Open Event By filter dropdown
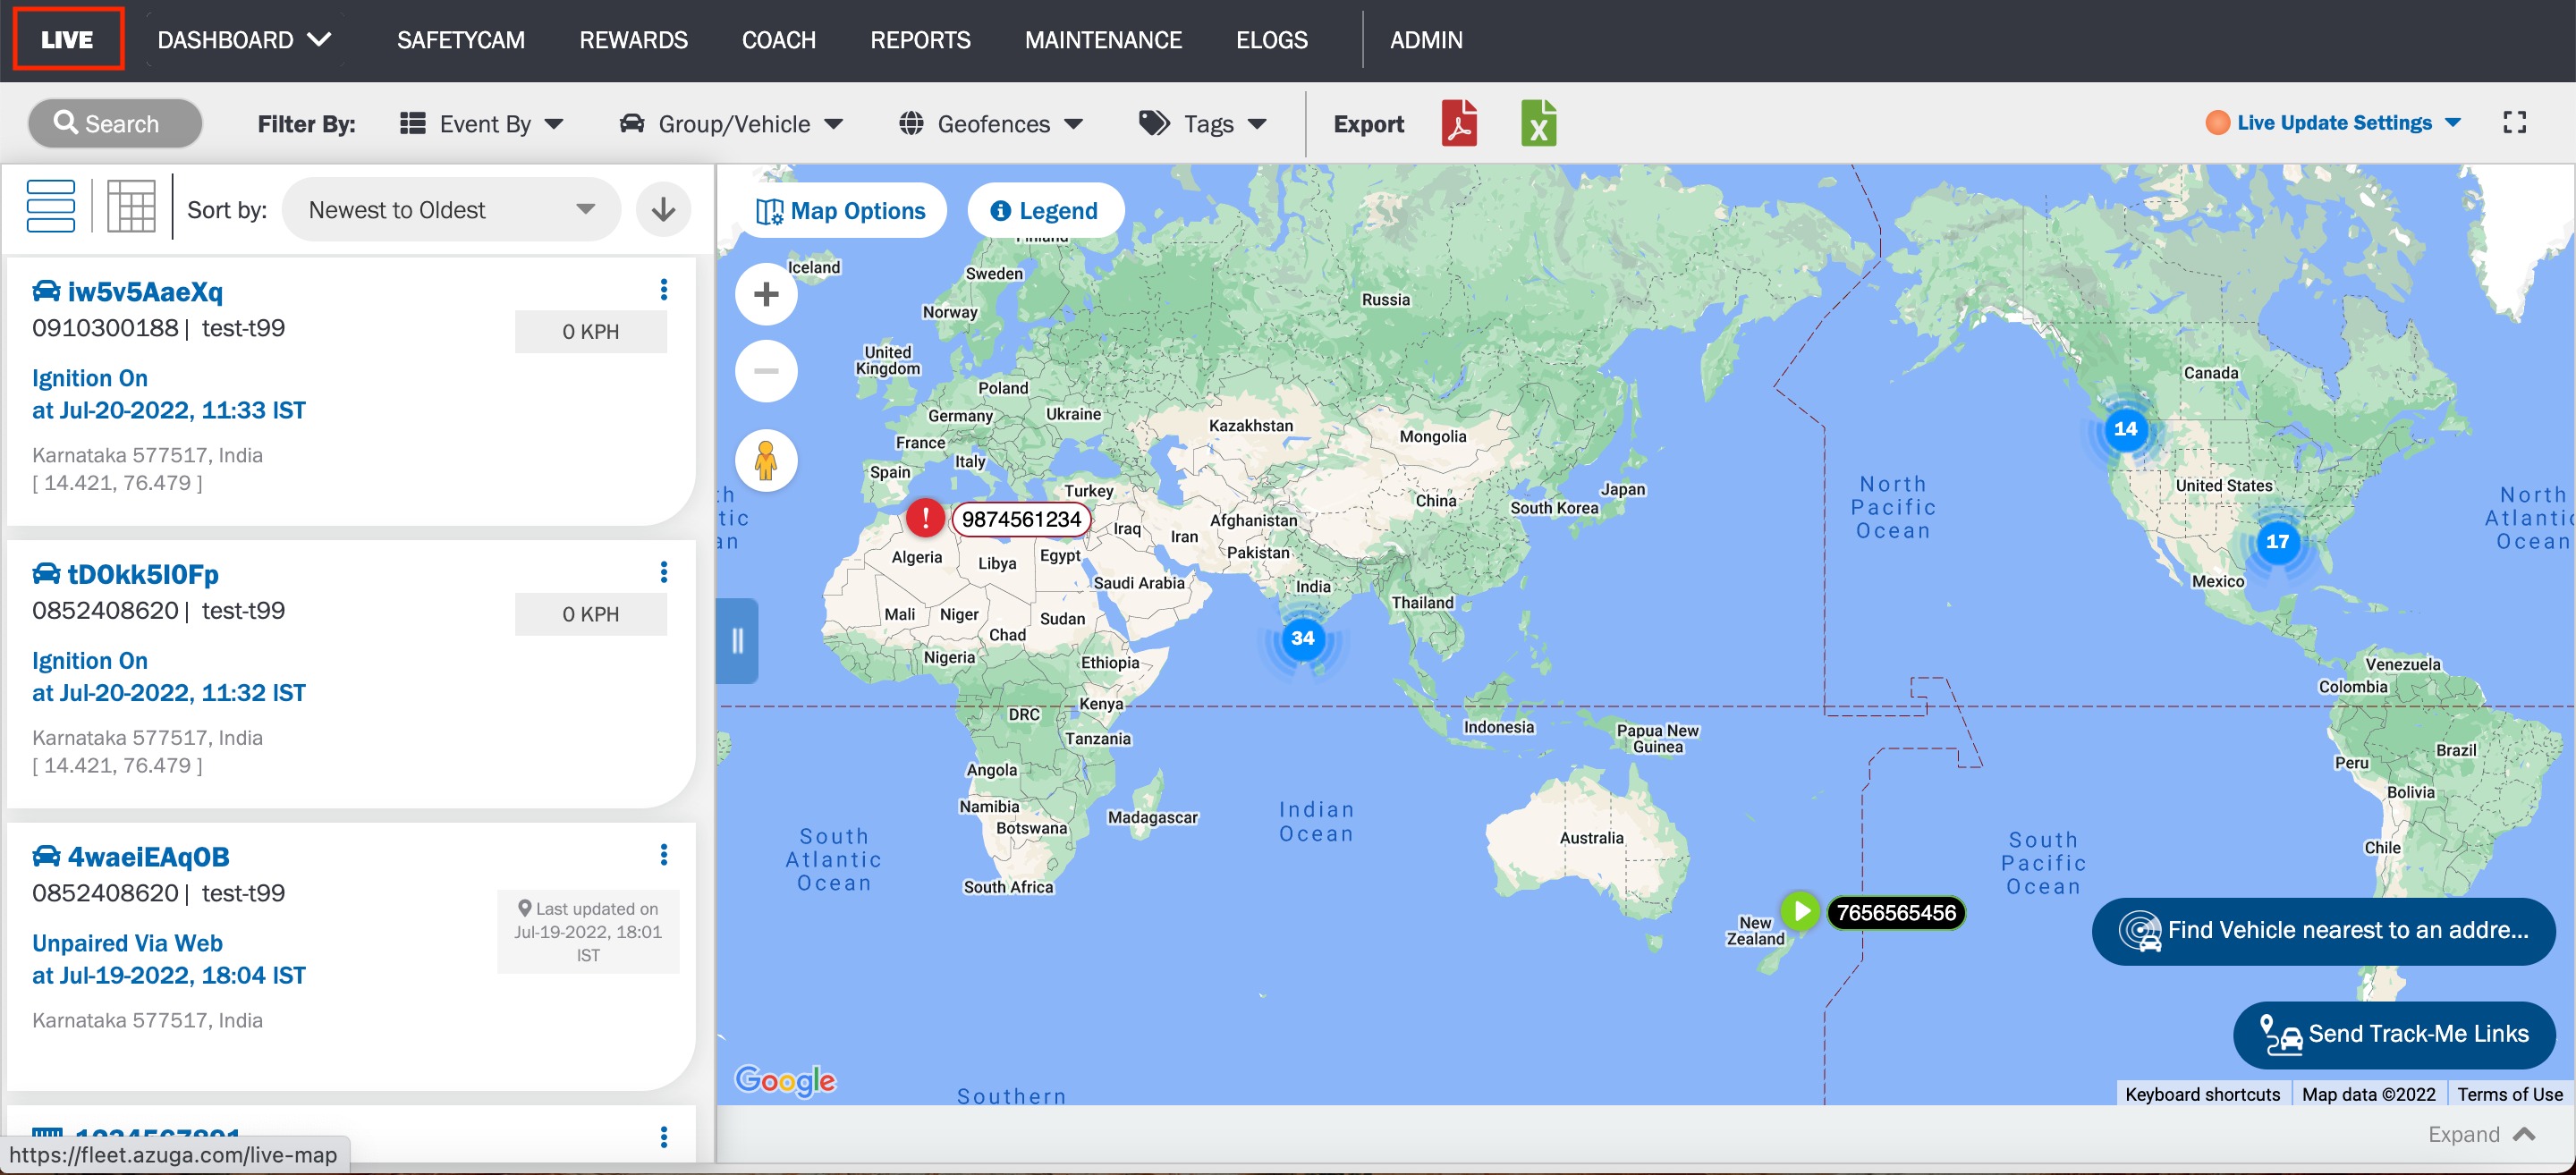Screen dimensions: 2576x1175 click(482, 124)
